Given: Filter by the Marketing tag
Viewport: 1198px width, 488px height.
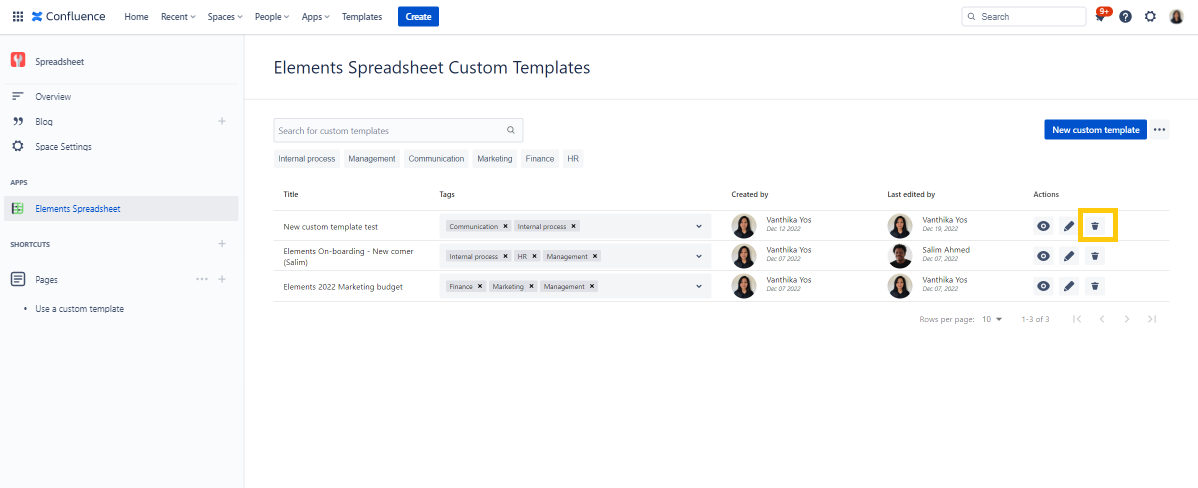Looking at the screenshot, I should [494, 159].
